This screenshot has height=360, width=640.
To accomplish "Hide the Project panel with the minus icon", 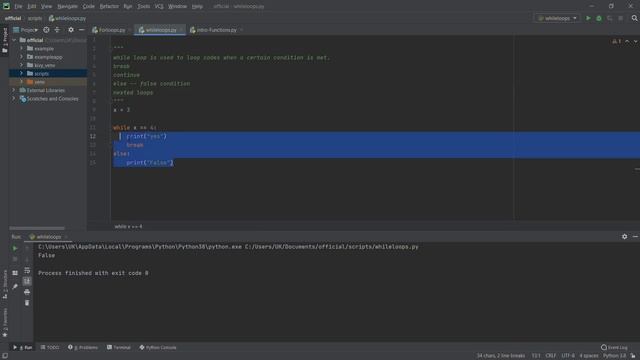I will [x=82, y=30].
